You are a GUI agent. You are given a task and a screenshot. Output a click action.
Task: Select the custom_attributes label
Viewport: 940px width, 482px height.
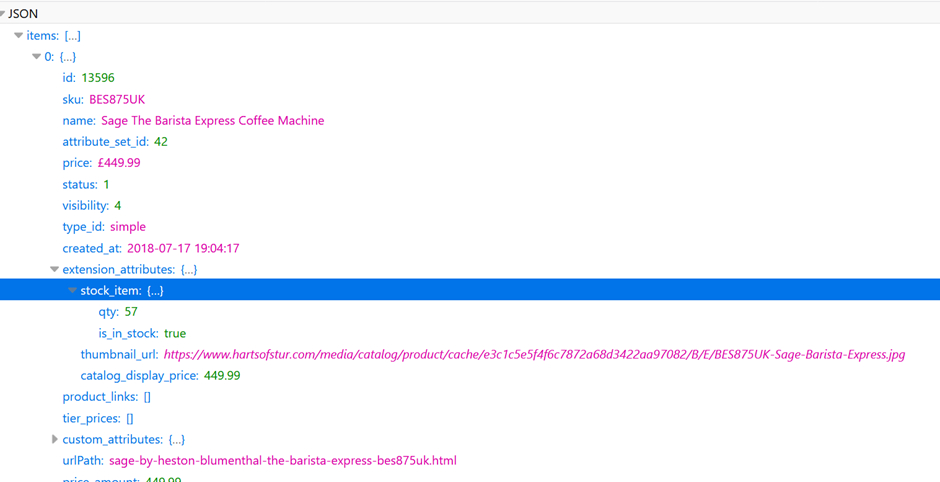click(113, 440)
